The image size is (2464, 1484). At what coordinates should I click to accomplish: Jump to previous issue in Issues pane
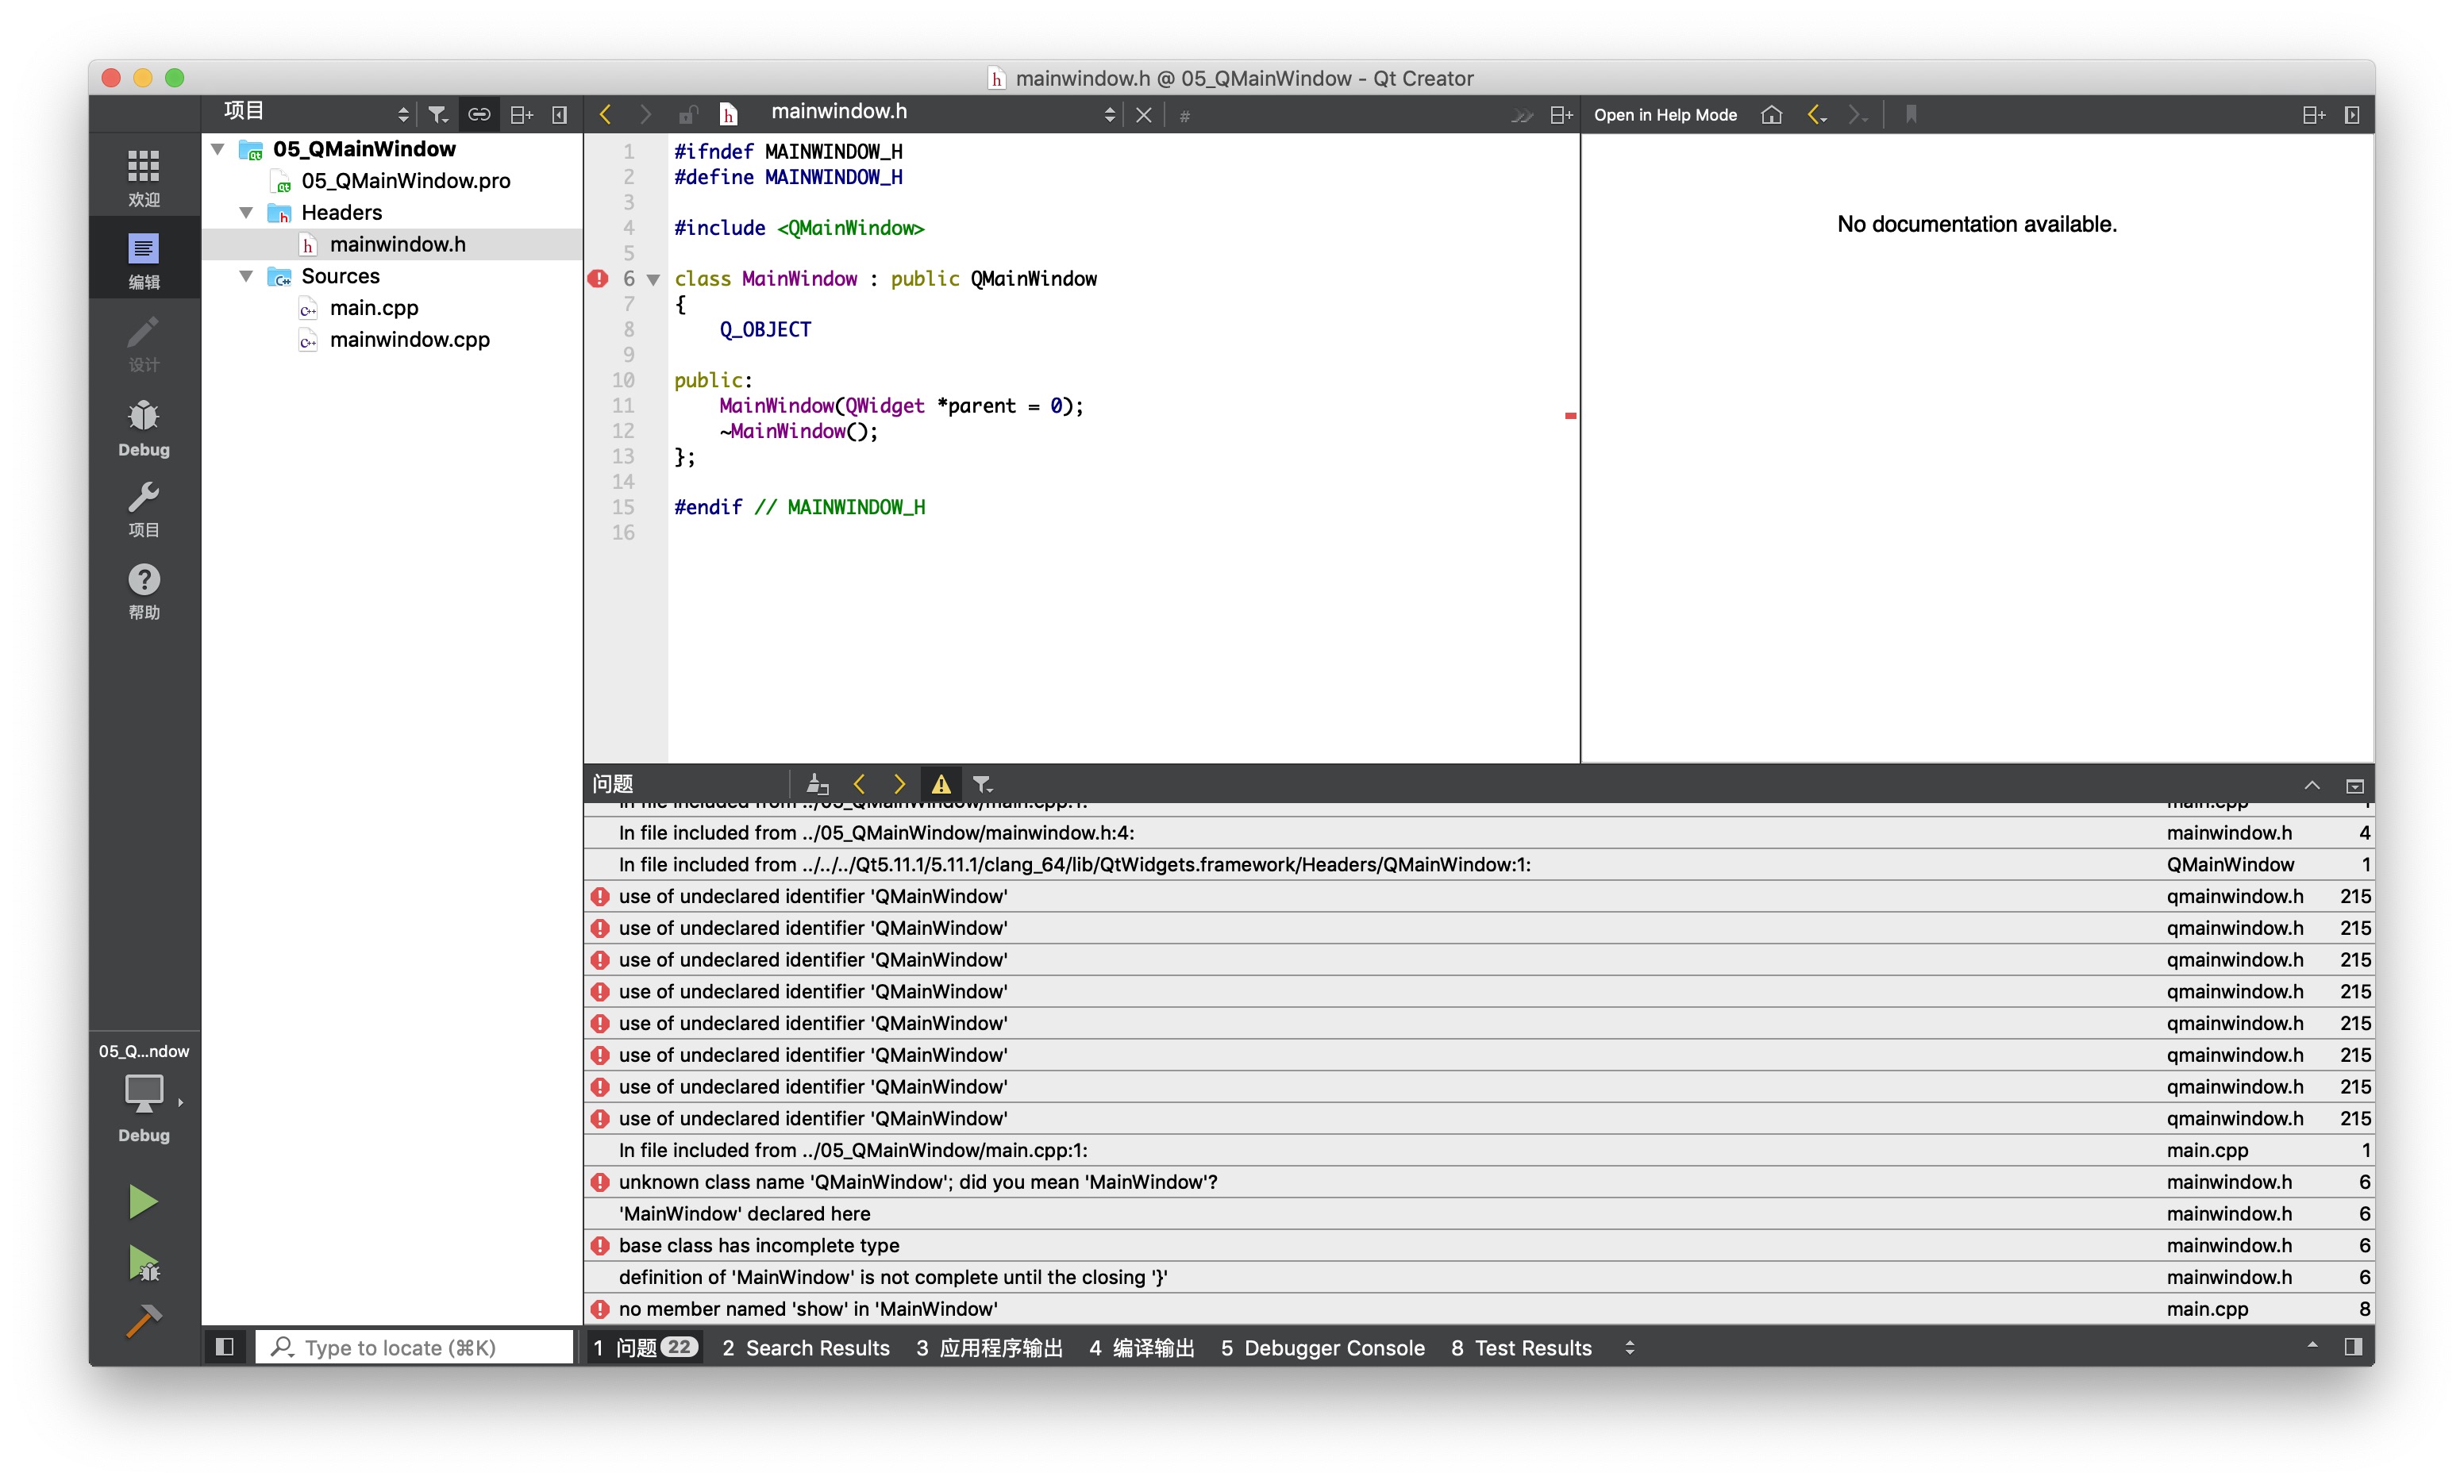point(859,784)
